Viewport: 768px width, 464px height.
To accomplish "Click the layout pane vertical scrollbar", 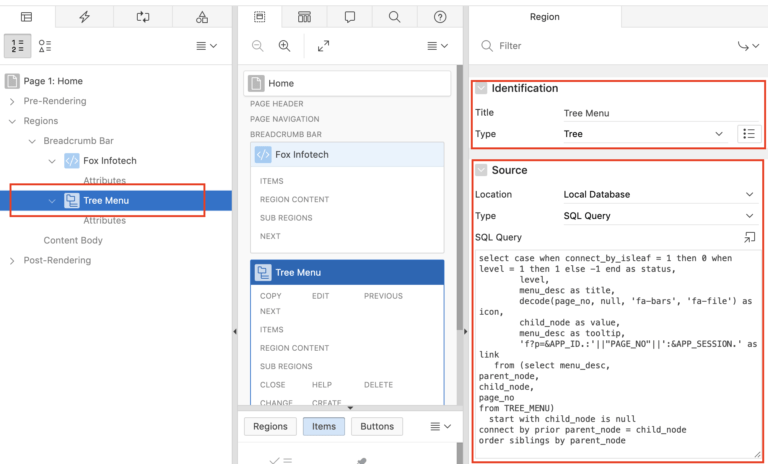I will [459, 196].
